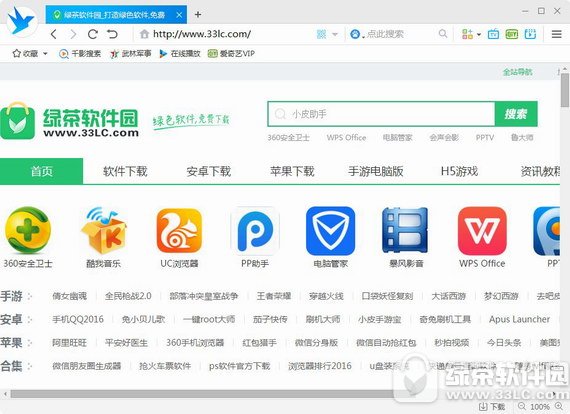Select the H5游戏 navigation tab

pos(459,171)
